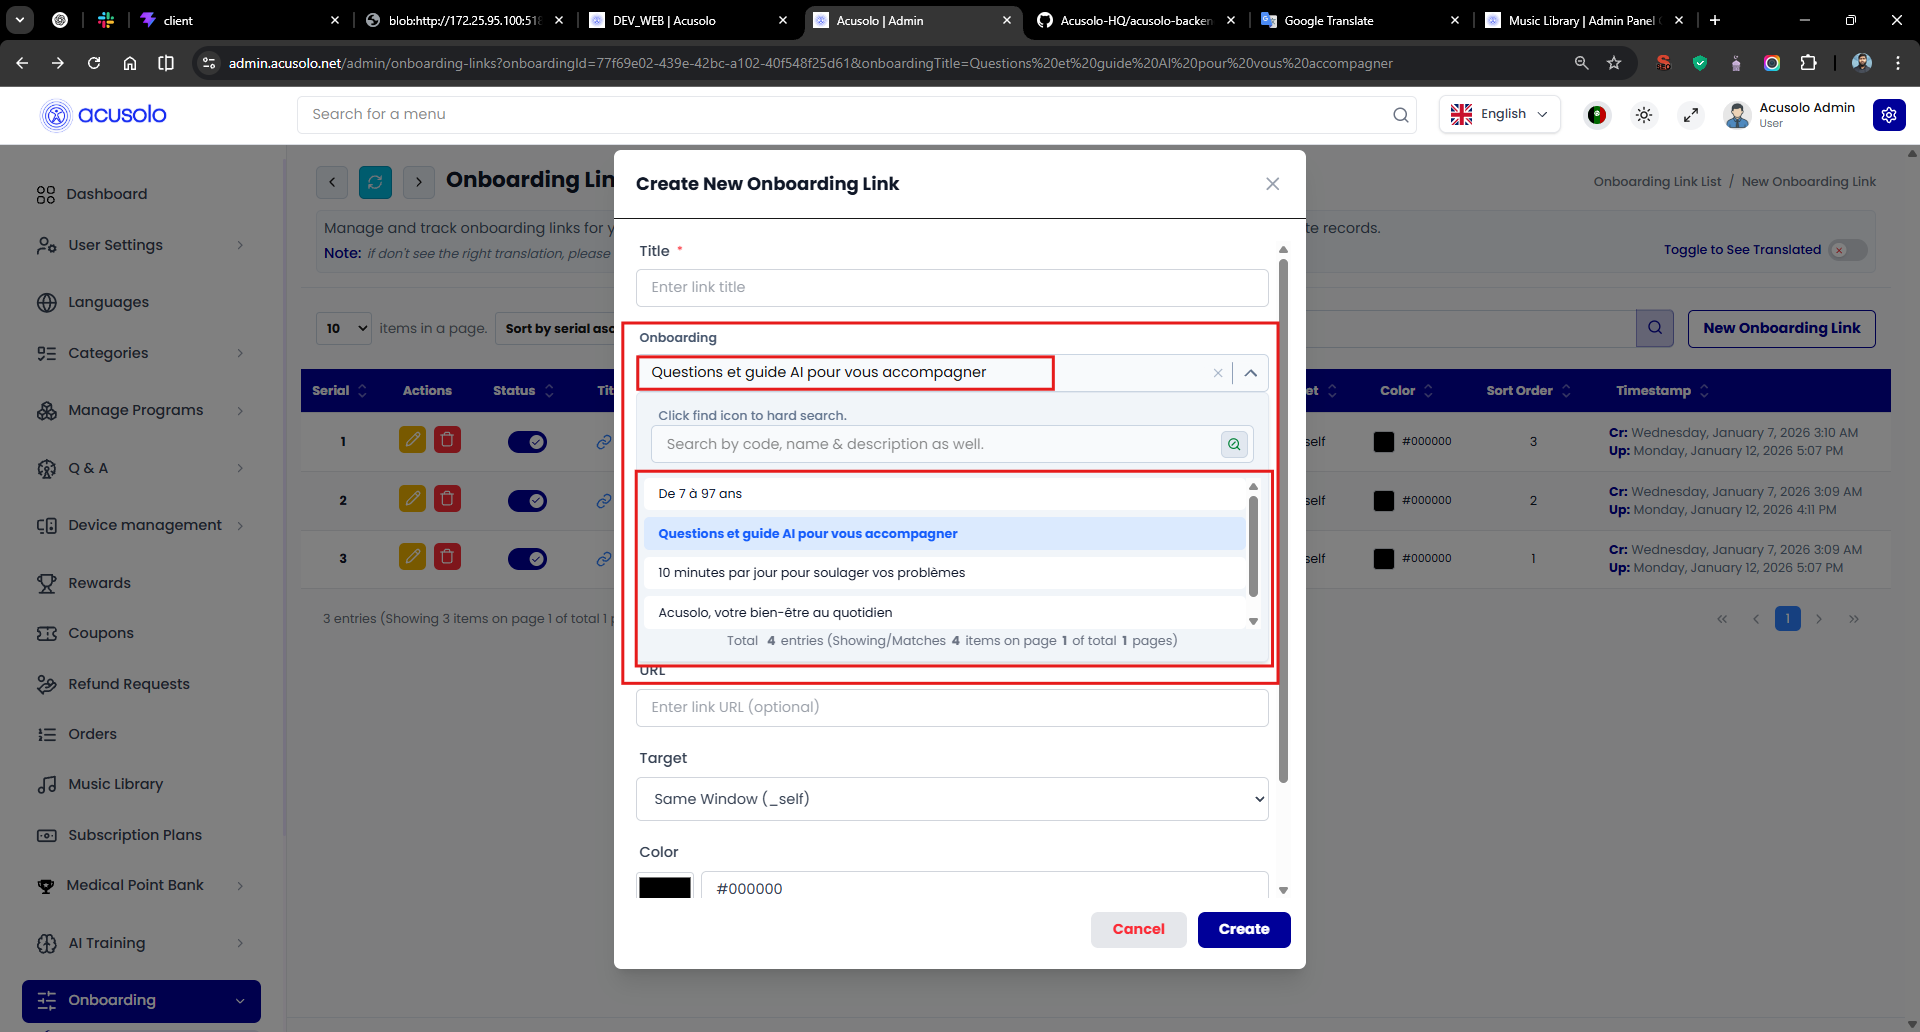Click the black color swatch in row 1
This screenshot has height=1032, width=1920.
(1384, 442)
